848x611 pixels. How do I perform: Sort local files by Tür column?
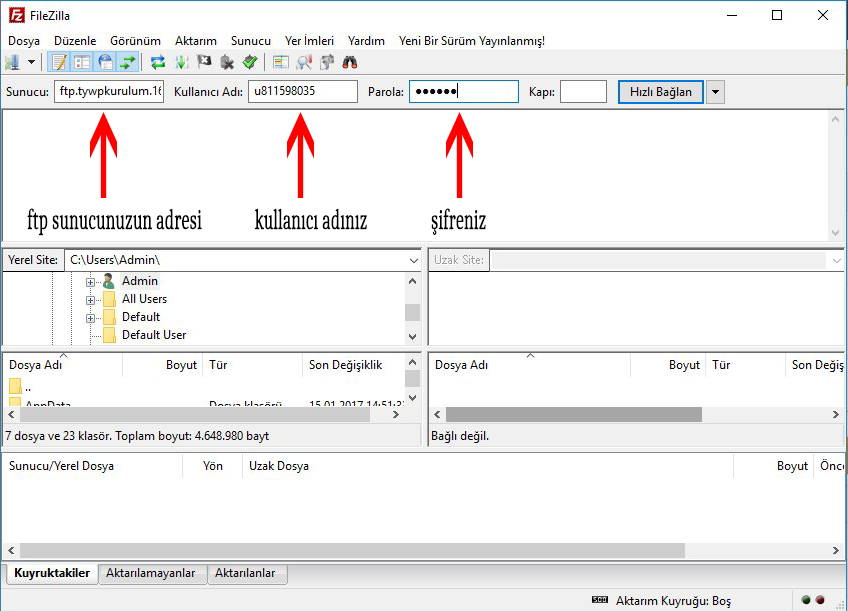tap(253, 365)
